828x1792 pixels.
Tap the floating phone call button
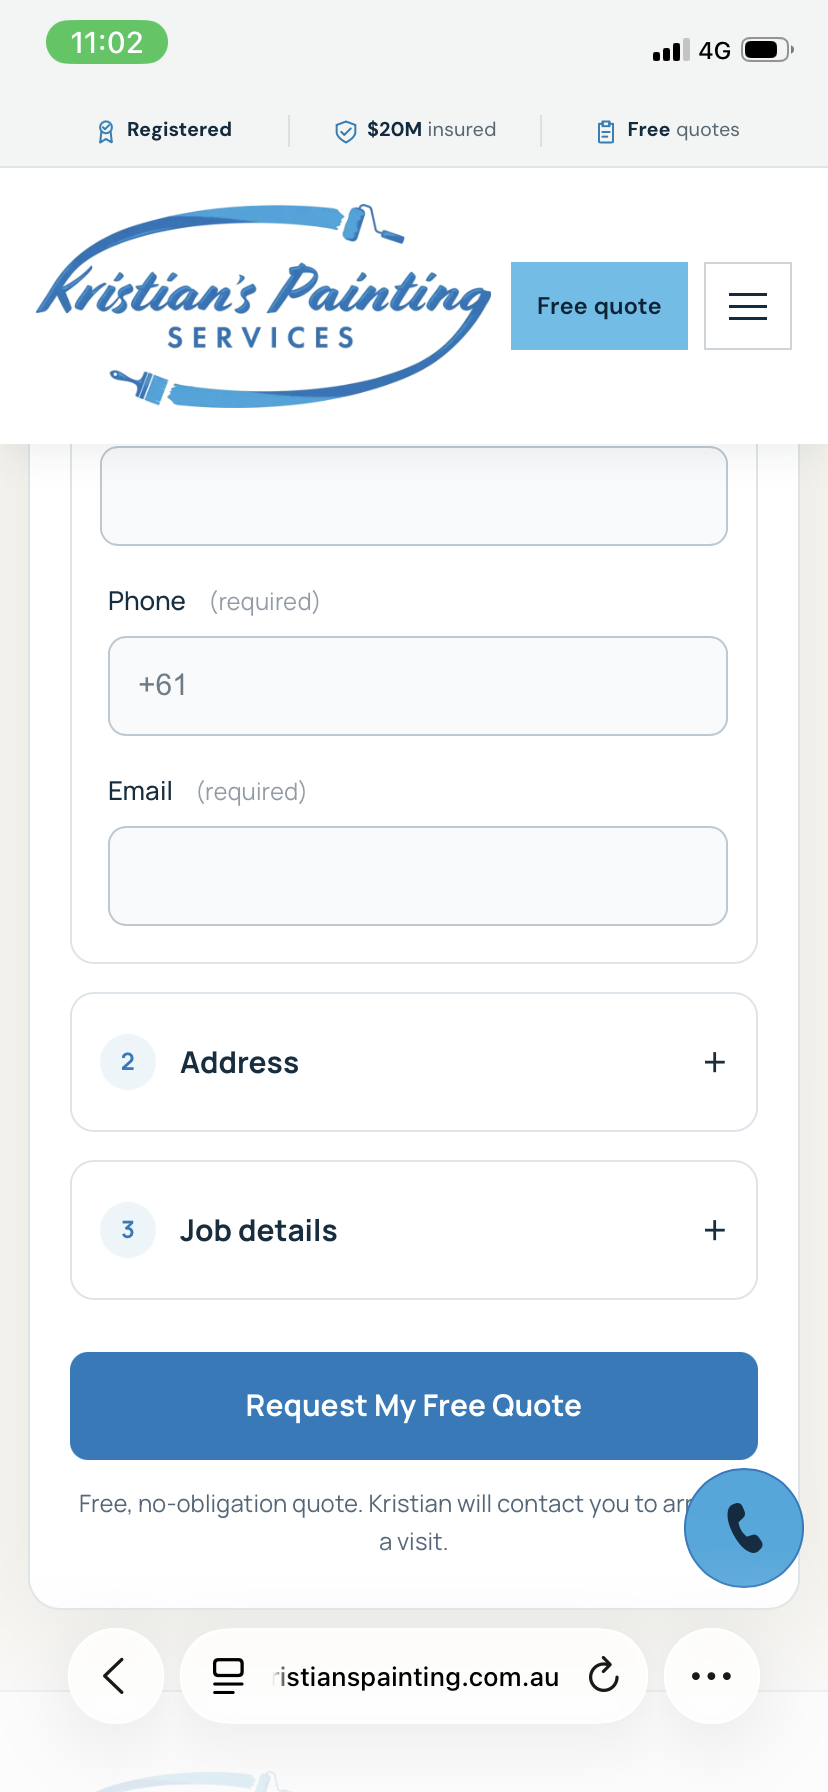[x=744, y=1528]
